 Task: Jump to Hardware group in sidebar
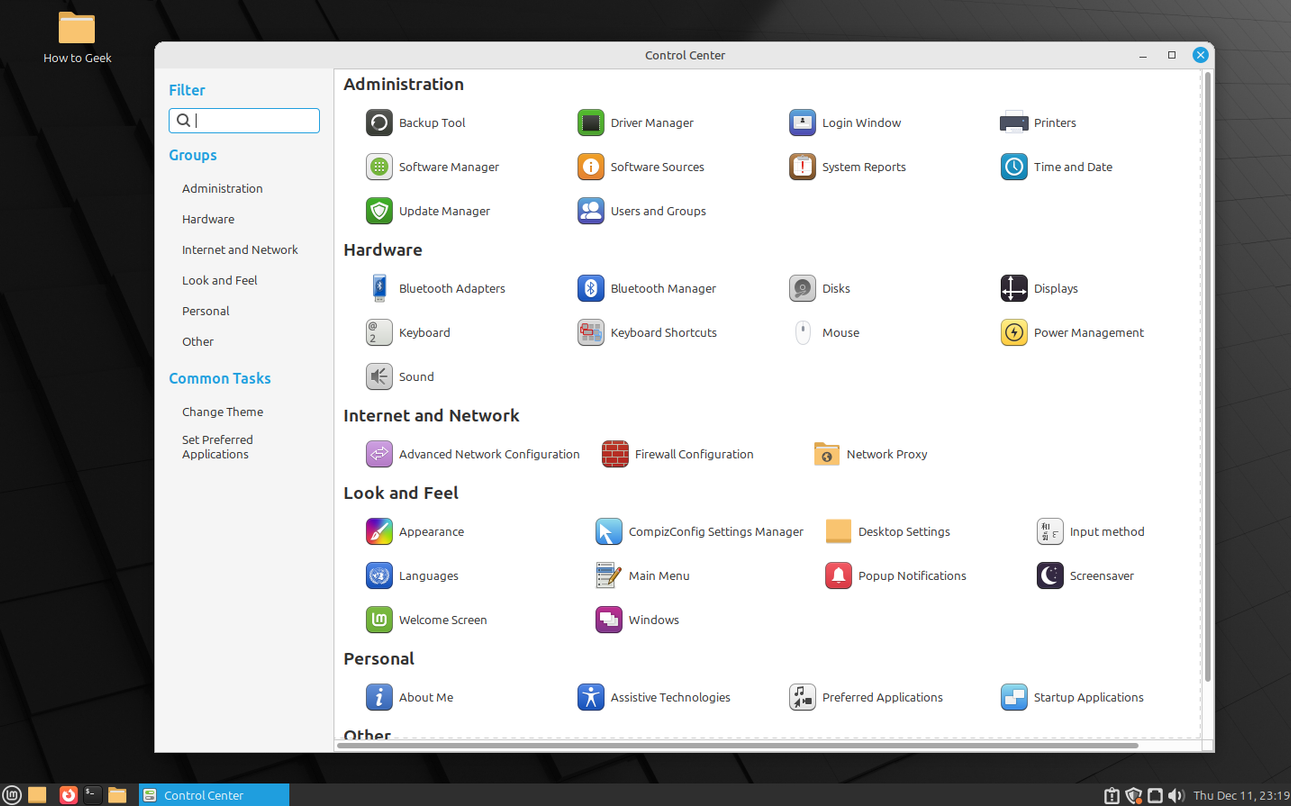point(208,219)
